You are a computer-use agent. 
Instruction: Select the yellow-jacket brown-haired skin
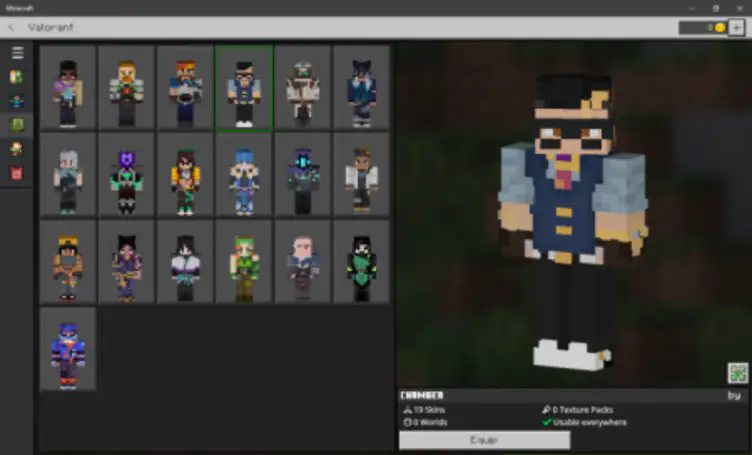tap(185, 175)
